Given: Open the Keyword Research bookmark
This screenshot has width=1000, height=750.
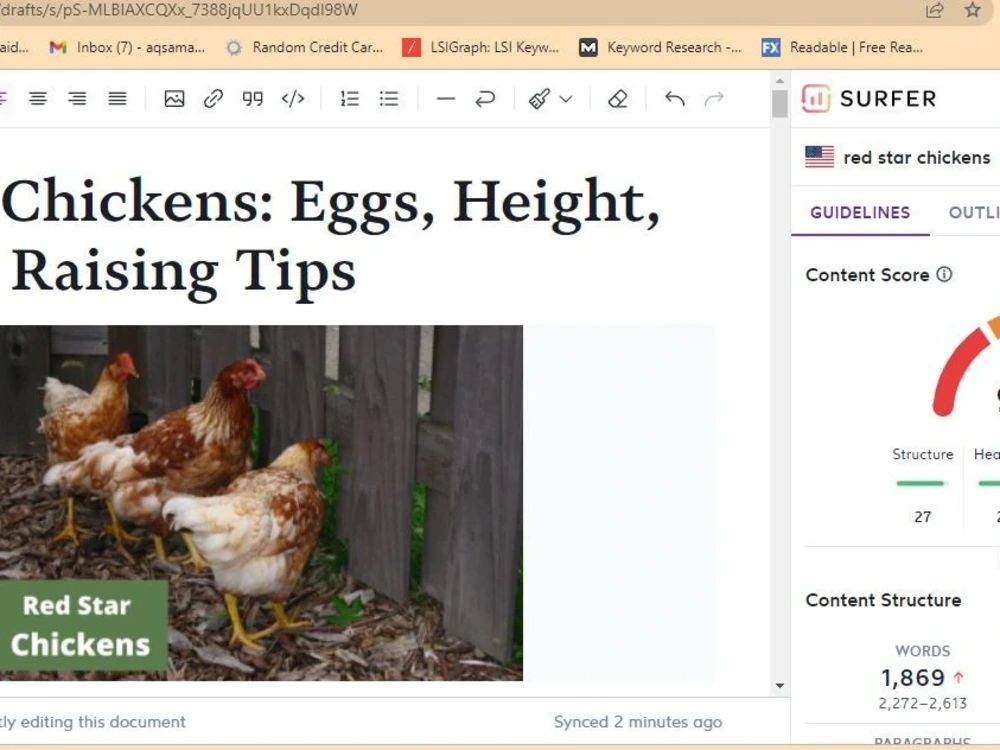Looking at the screenshot, I should [x=660, y=47].
